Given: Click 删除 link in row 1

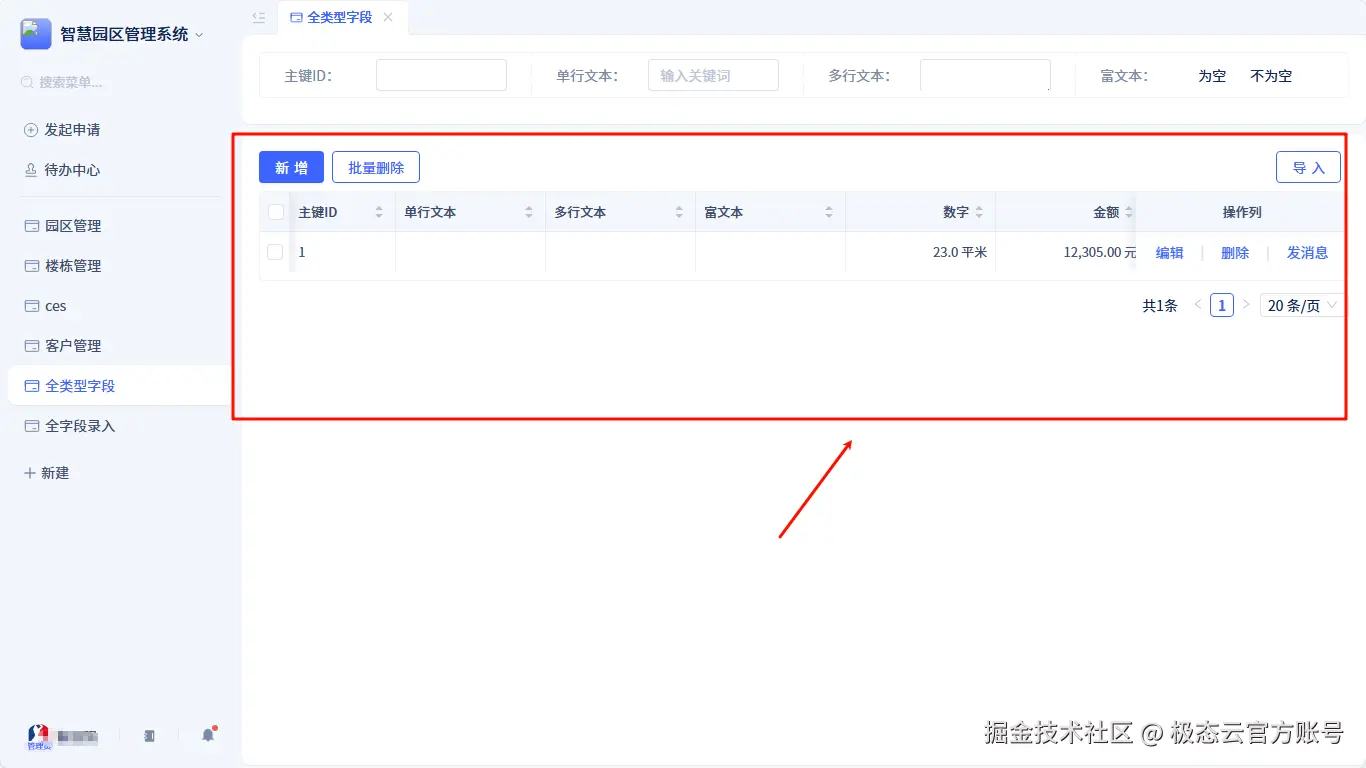Looking at the screenshot, I should point(1235,253).
